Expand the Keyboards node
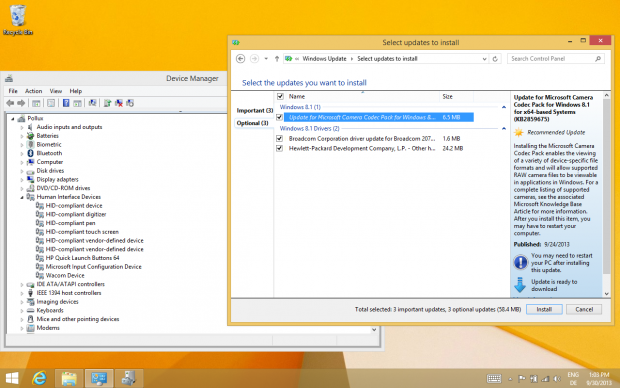620x388 pixels. click(x=22, y=310)
